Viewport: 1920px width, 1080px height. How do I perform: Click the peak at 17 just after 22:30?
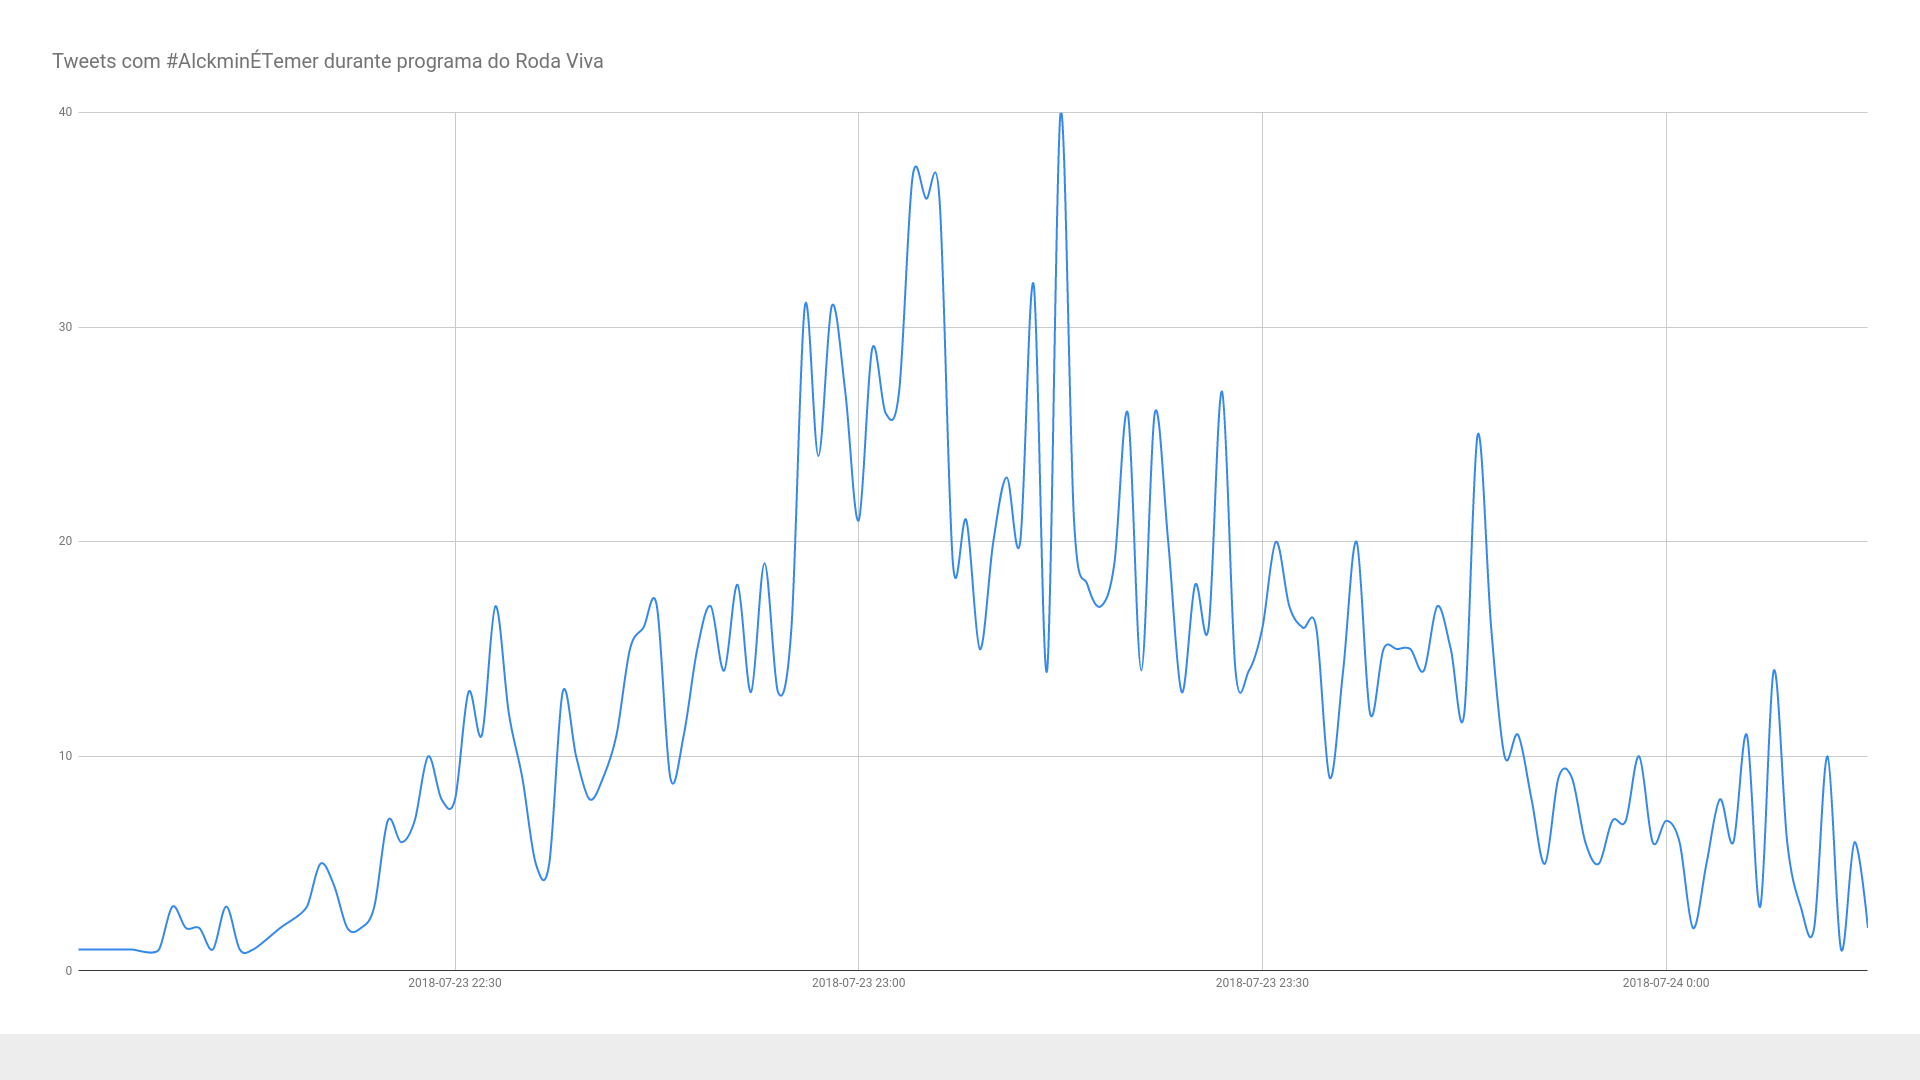pos(495,607)
